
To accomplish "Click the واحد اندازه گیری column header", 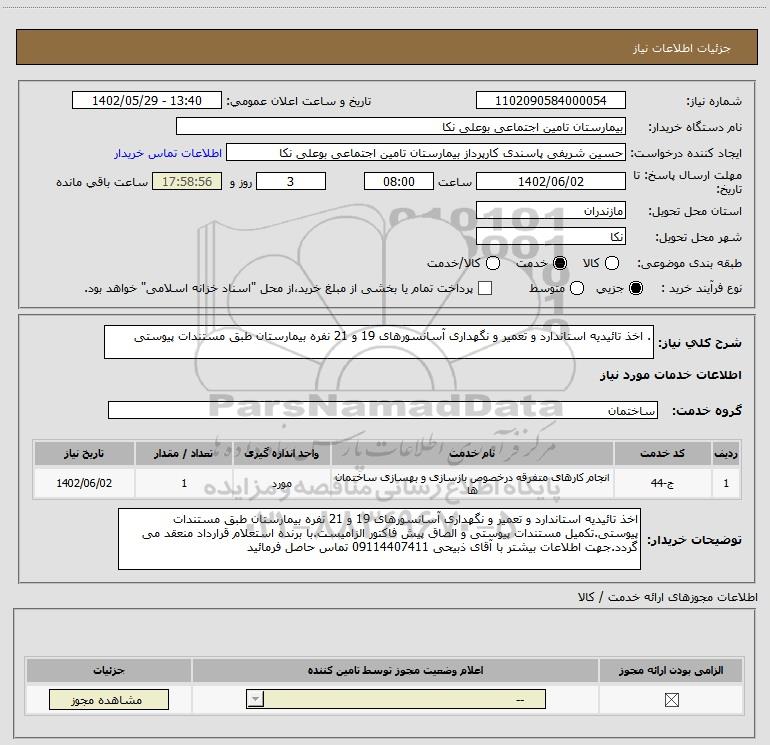I will click(282, 453).
